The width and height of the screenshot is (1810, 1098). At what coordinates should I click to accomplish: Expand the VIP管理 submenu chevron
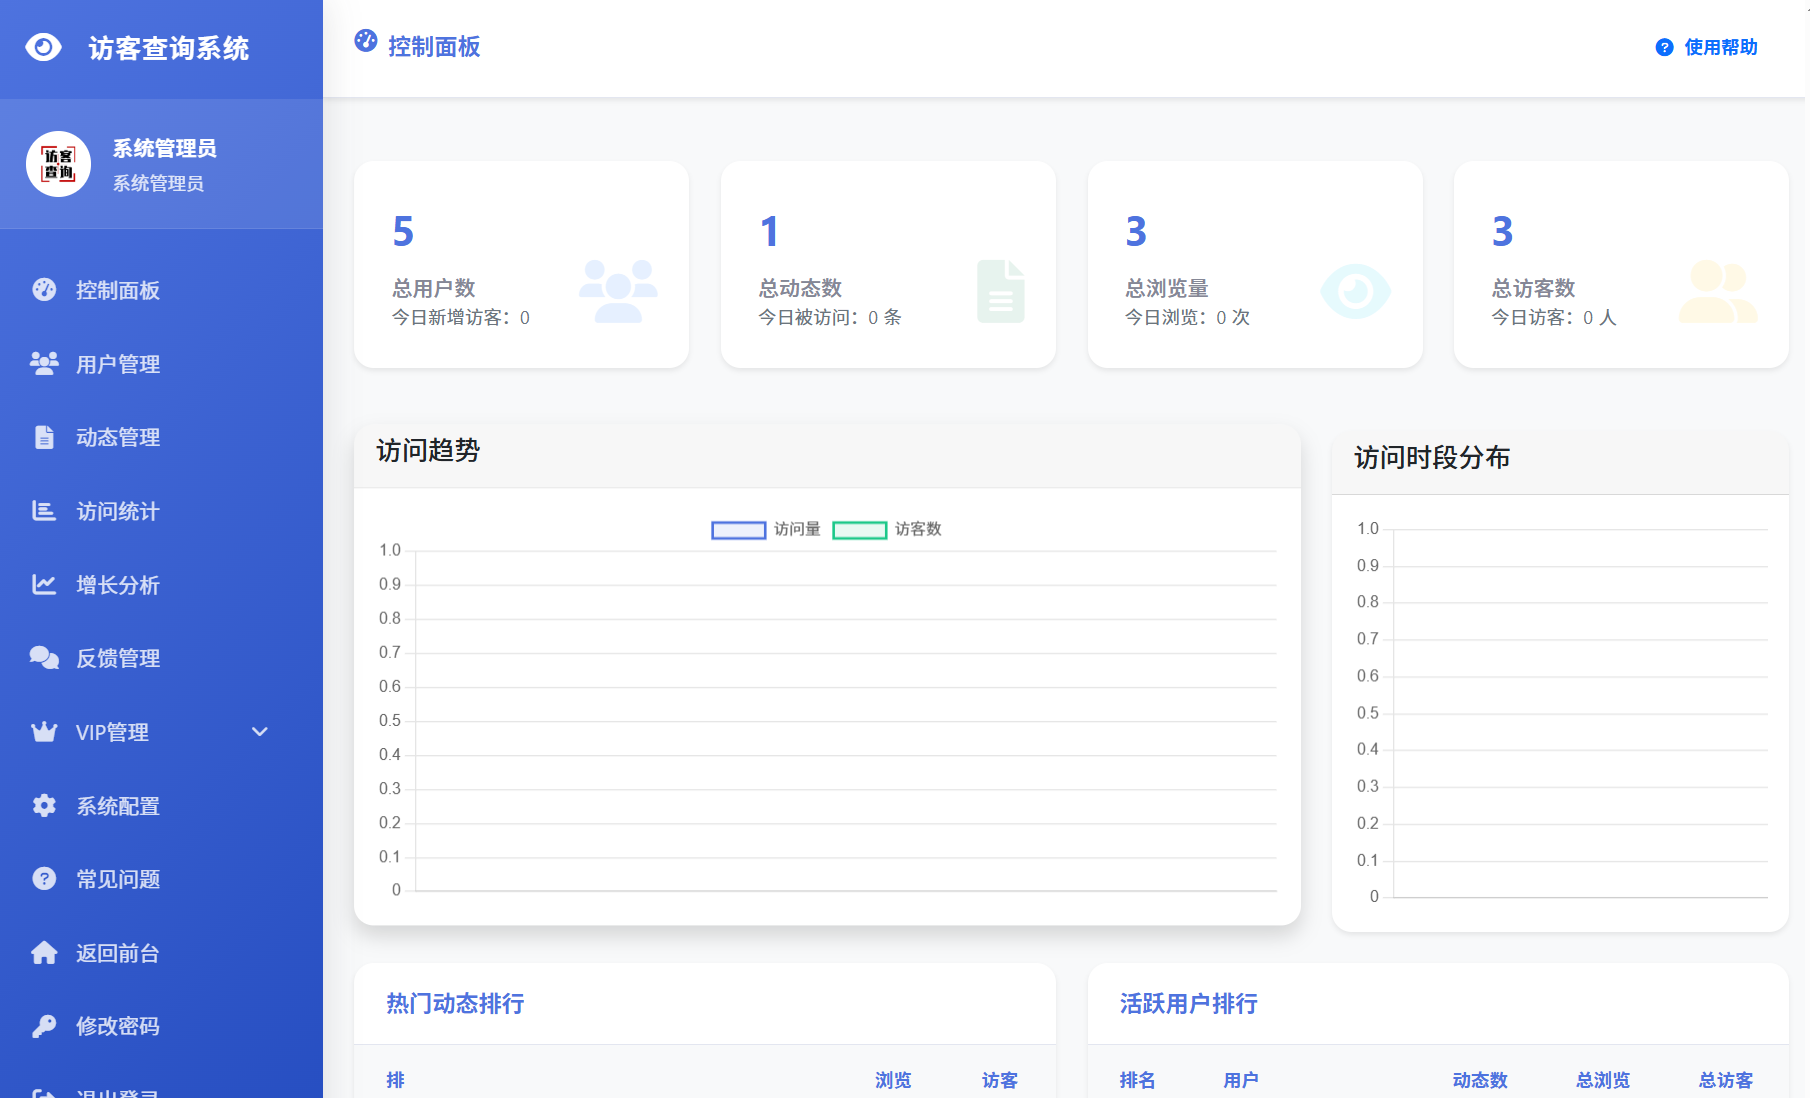coord(260,732)
